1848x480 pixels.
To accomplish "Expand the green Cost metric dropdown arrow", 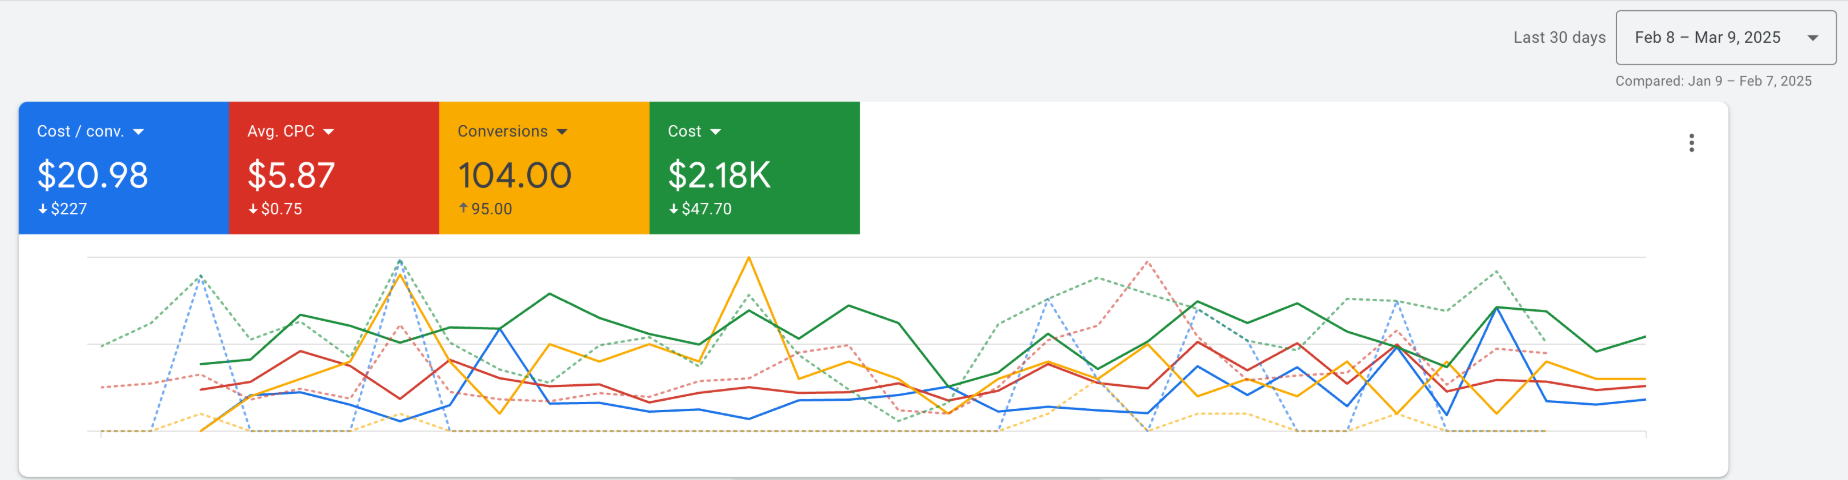I will (x=715, y=132).
